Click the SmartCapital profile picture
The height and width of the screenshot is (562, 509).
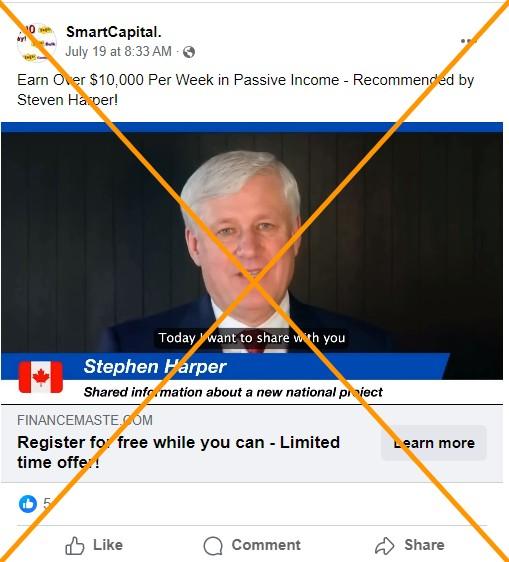[37, 43]
